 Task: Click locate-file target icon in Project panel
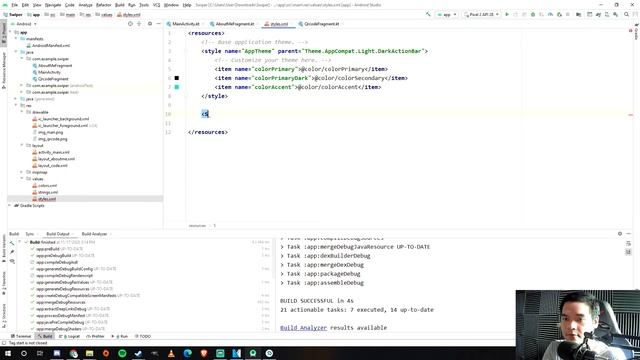[x=130, y=24]
